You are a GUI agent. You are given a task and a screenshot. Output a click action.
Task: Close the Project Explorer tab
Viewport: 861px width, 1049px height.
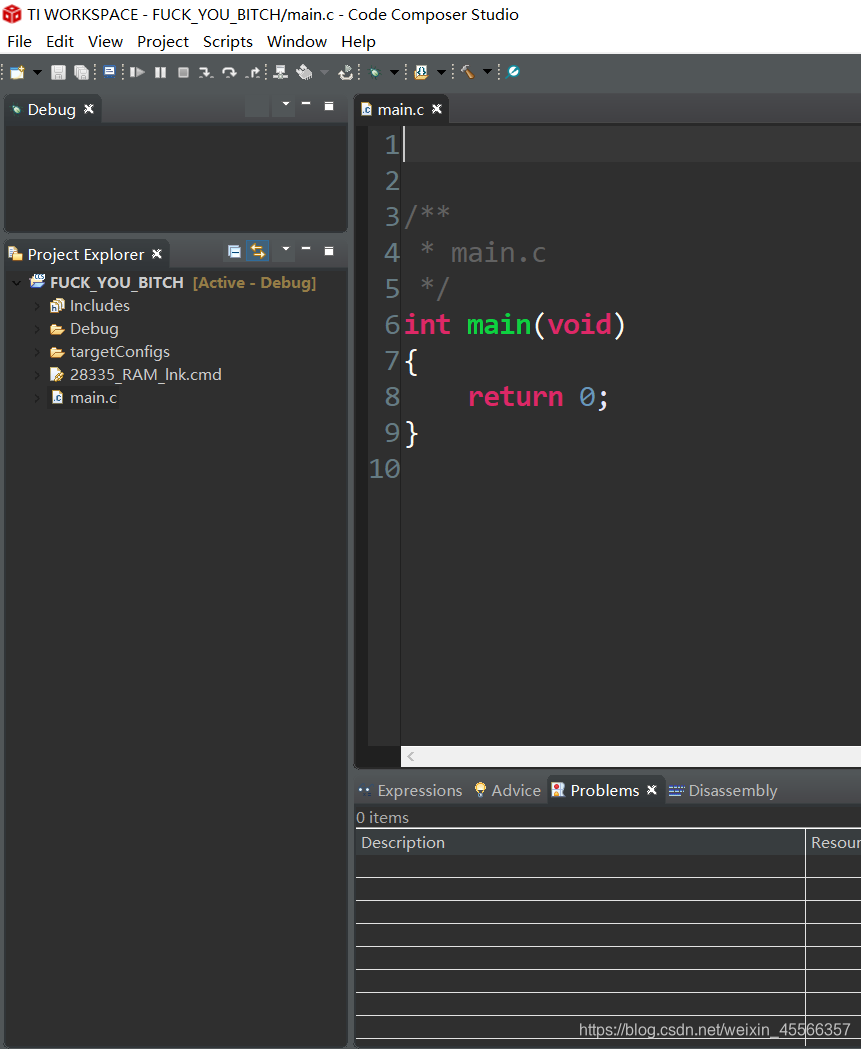point(157,254)
